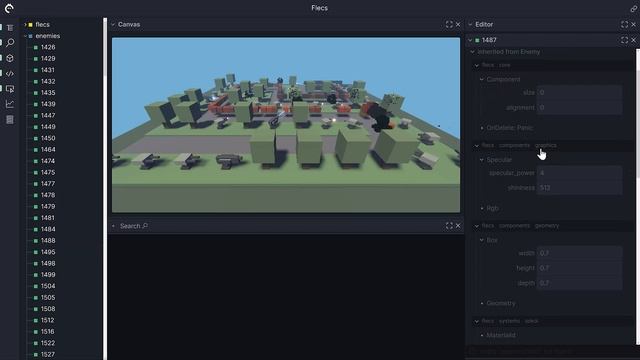Image resolution: width=640 pixels, height=360 pixels.
Task: Select entity 1426 in tree
Action: (x=48, y=47)
